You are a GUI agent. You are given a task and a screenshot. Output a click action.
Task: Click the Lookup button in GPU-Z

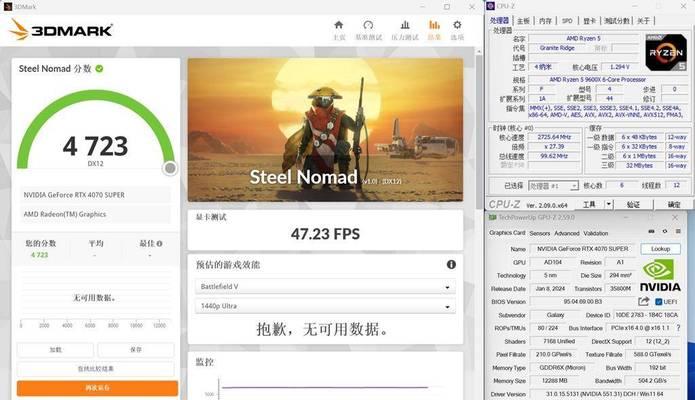[660, 249]
